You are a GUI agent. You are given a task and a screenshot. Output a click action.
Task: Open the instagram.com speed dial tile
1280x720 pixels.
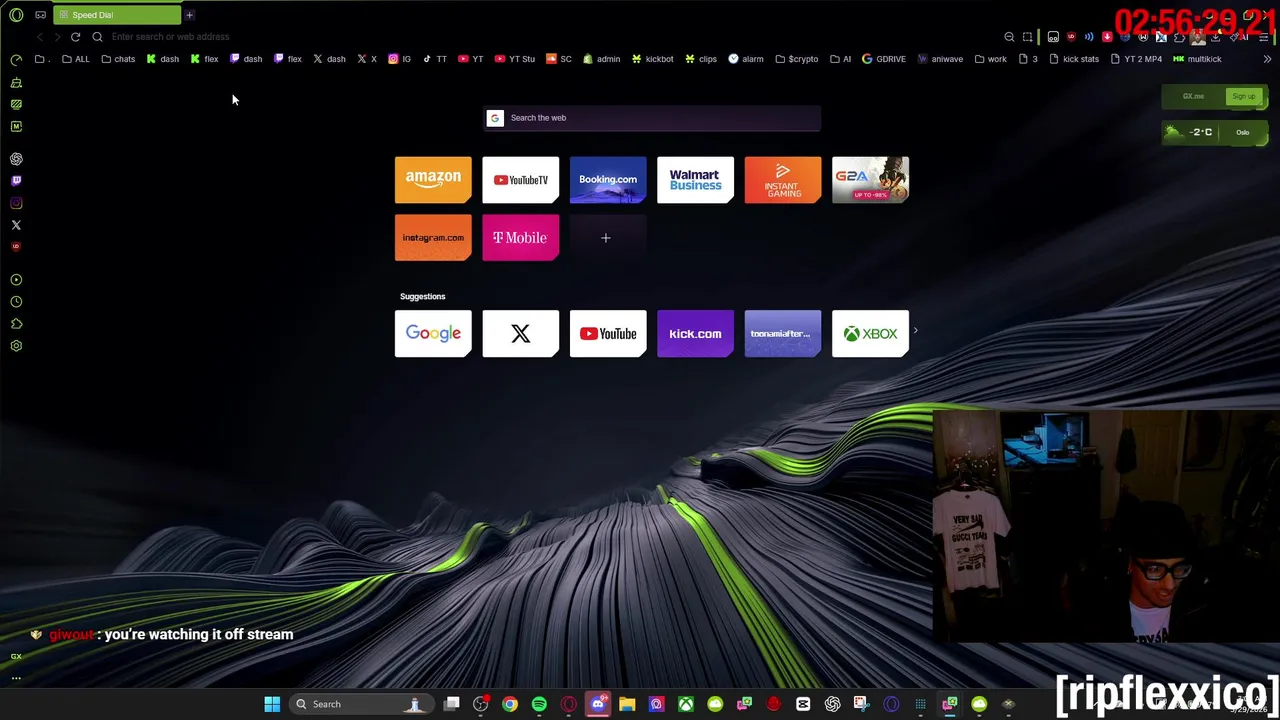(x=433, y=238)
